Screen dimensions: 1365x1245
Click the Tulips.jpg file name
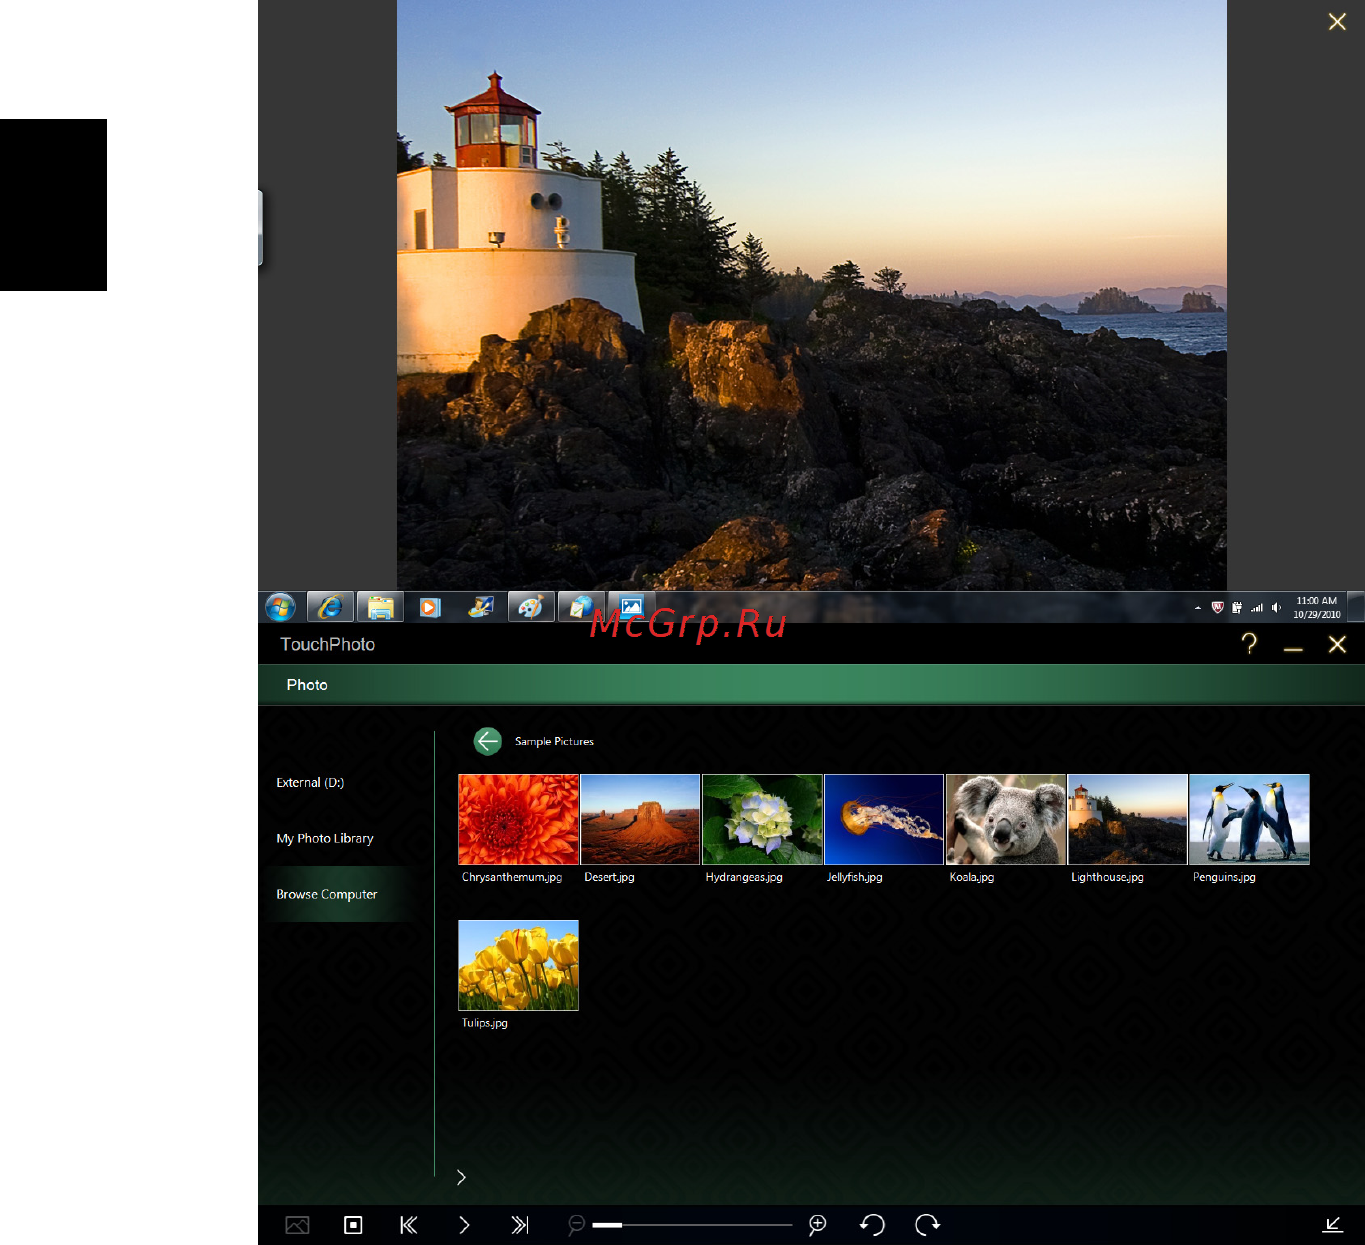485,1023
